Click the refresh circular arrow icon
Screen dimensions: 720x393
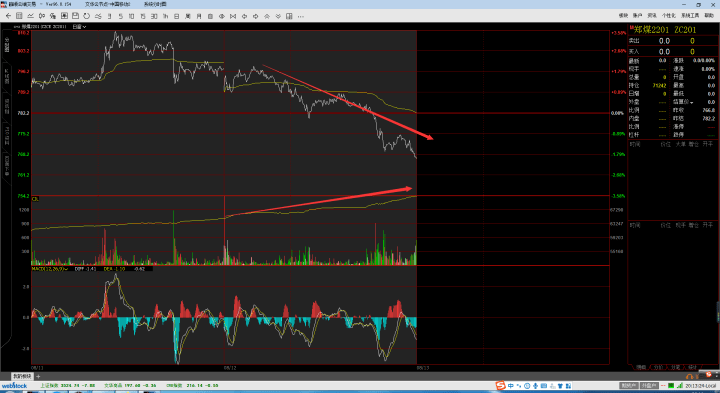click(x=86, y=16)
